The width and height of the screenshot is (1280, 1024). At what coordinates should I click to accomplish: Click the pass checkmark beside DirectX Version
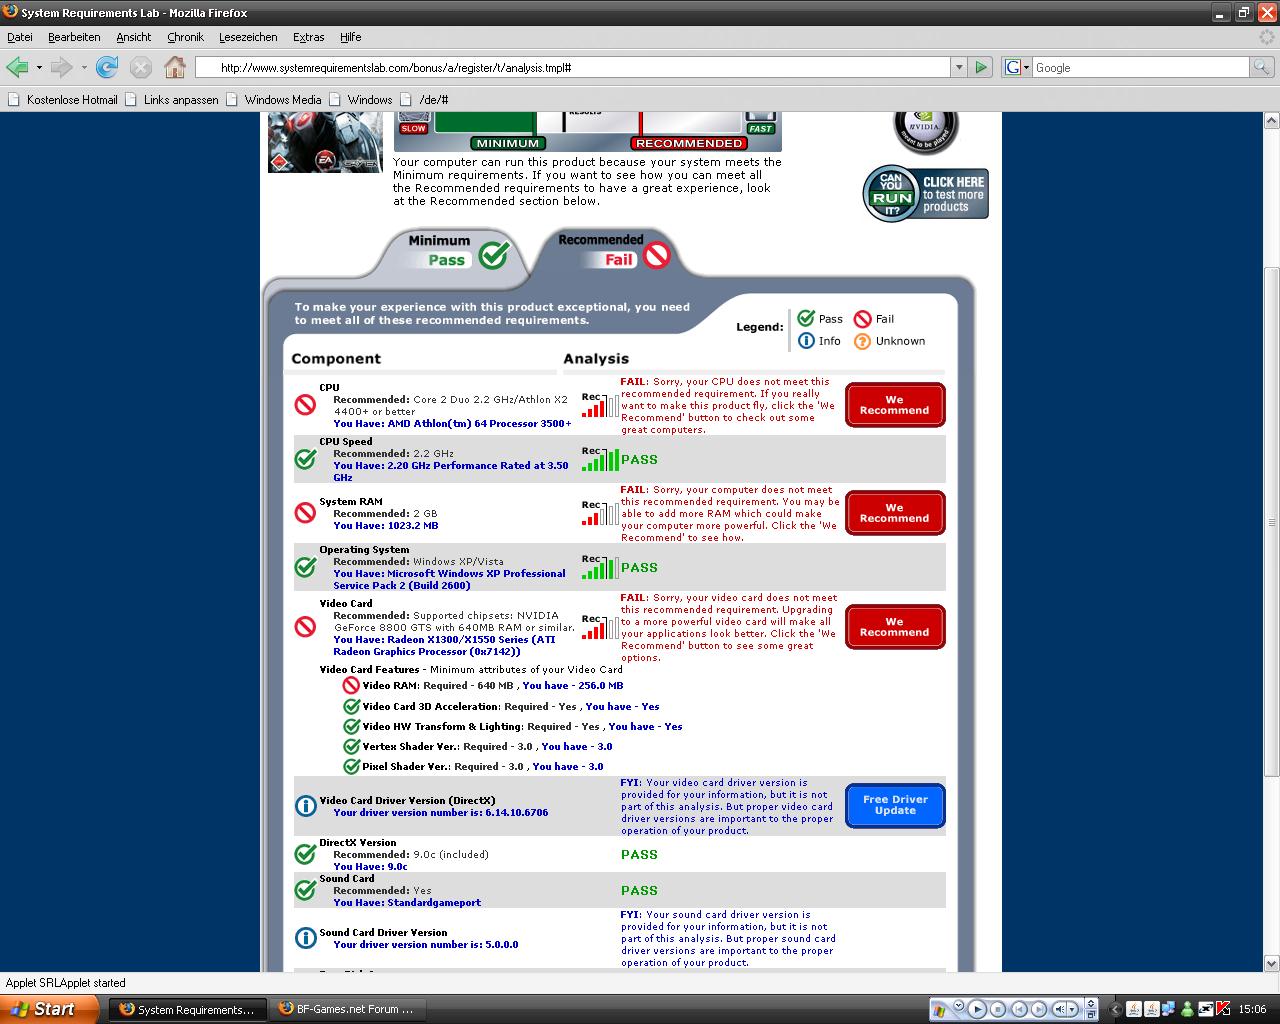[305, 854]
